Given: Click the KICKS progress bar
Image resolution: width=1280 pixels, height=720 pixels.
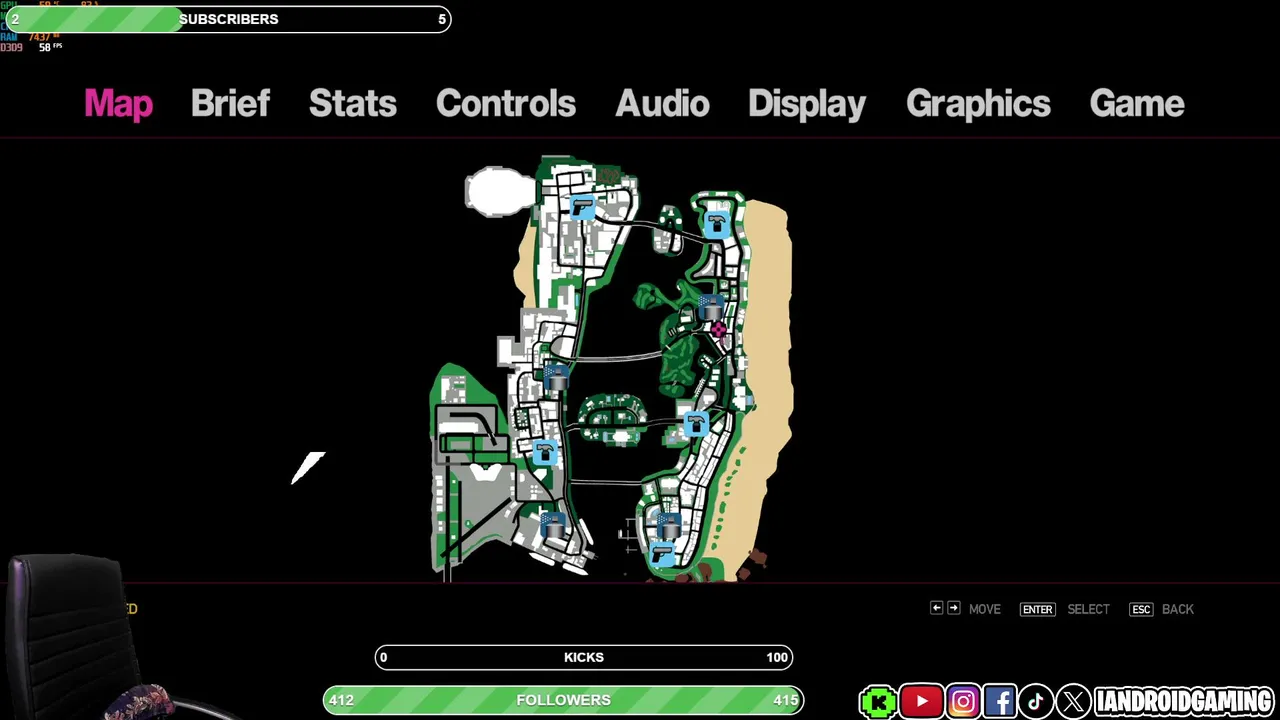Looking at the screenshot, I should coord(584,657).
